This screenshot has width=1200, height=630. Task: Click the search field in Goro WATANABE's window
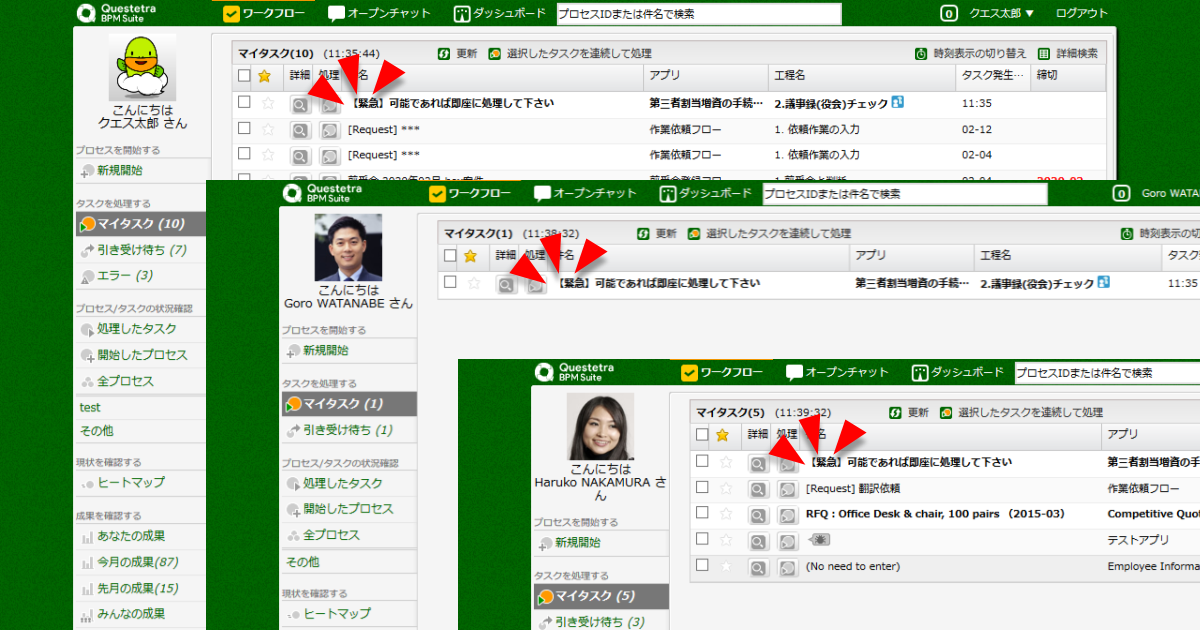click(x=905, y=193)
